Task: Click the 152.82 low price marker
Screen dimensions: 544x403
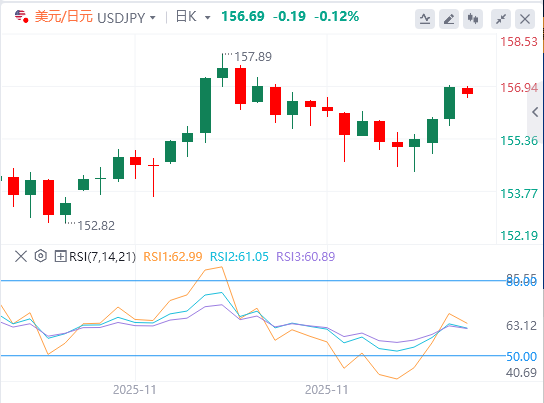Action: 96,226
